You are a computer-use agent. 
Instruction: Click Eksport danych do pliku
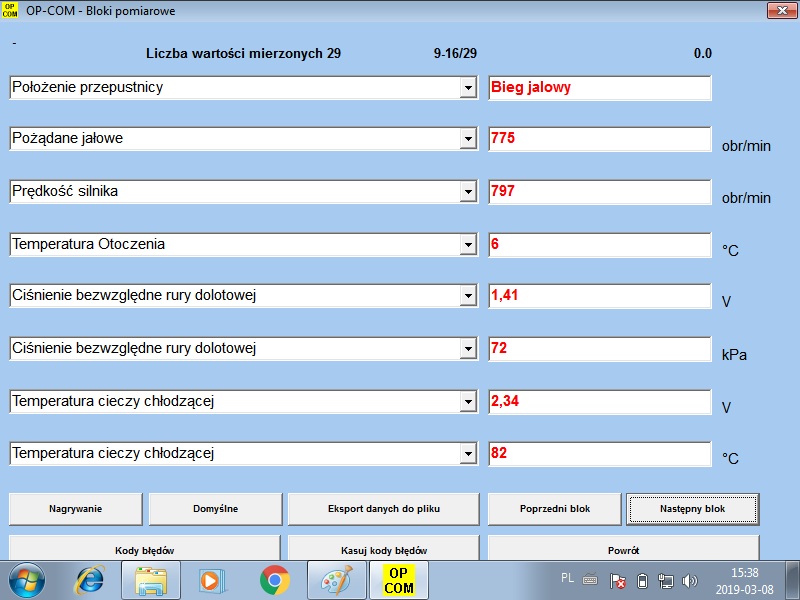384,509
